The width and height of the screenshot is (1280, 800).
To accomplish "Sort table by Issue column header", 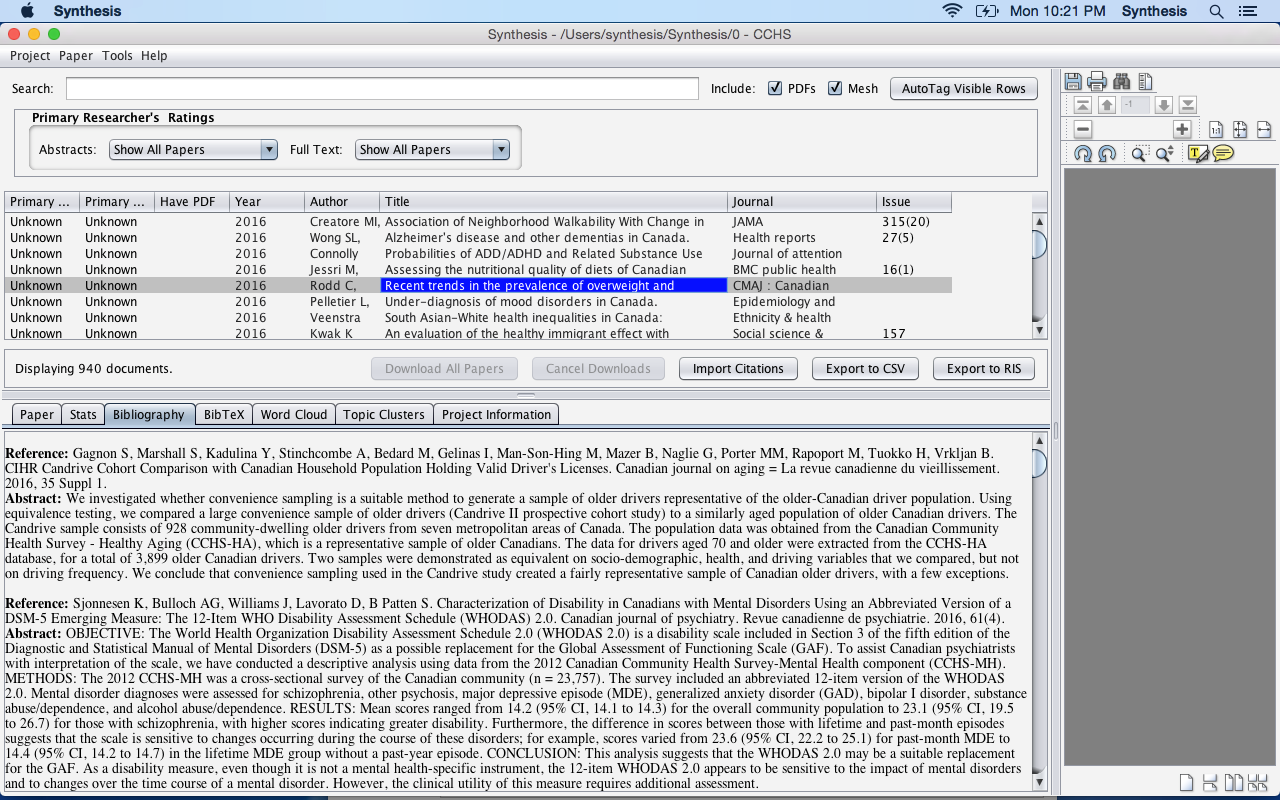I will click(914, 201).
